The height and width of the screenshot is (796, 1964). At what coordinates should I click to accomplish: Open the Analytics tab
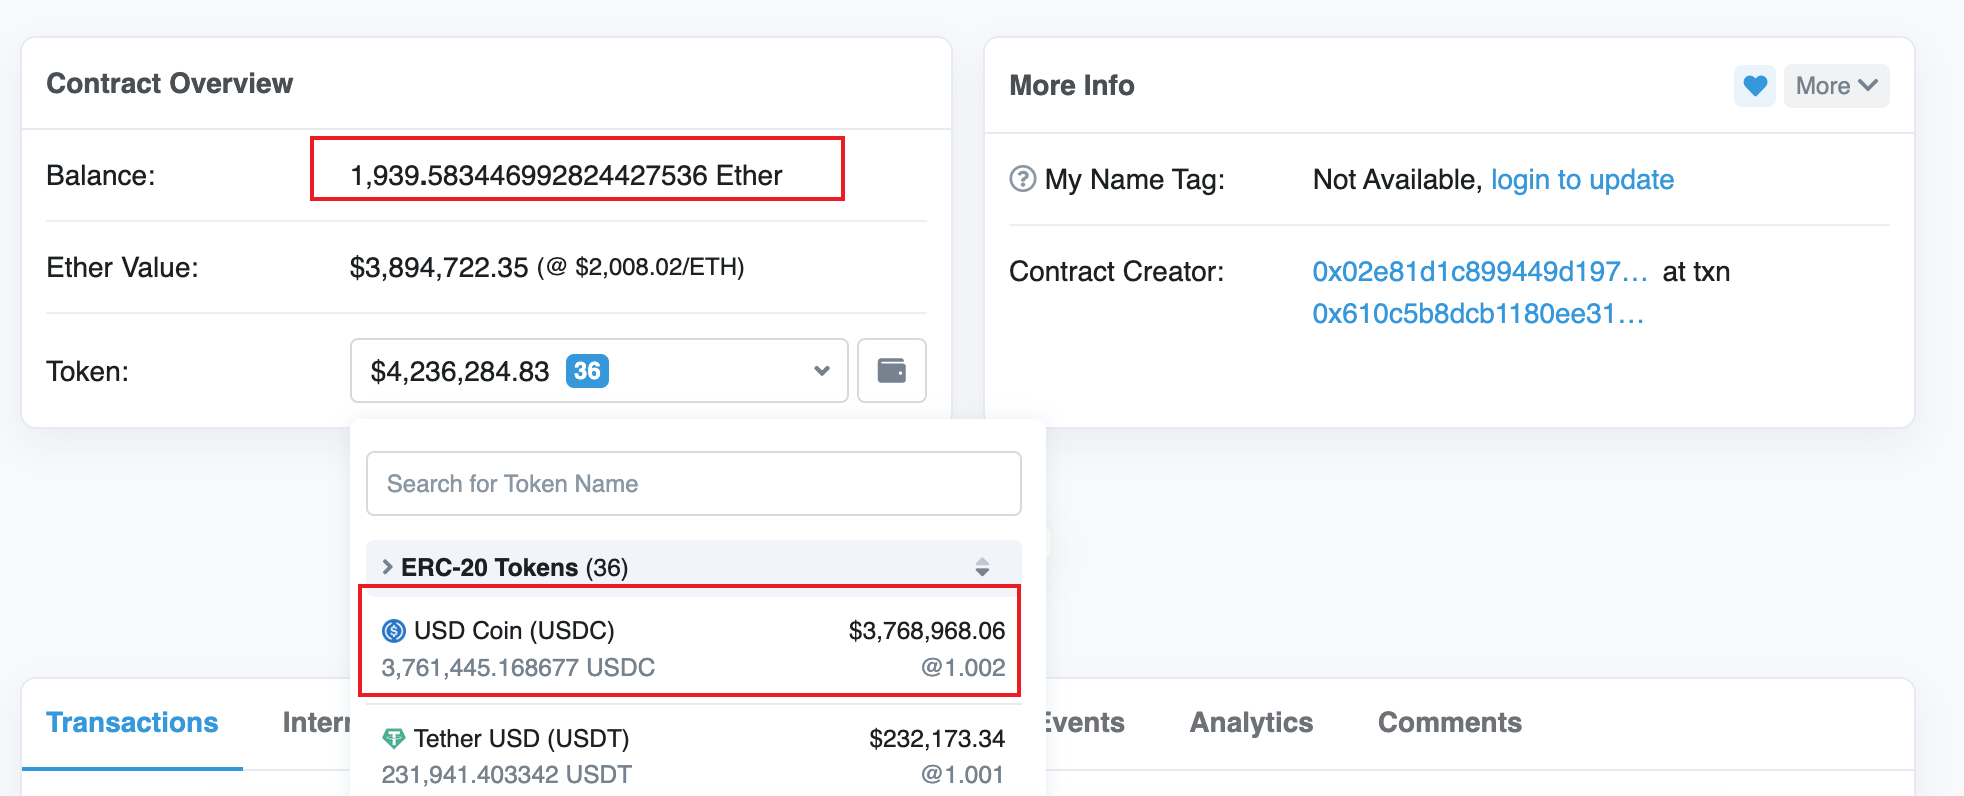1251,723
